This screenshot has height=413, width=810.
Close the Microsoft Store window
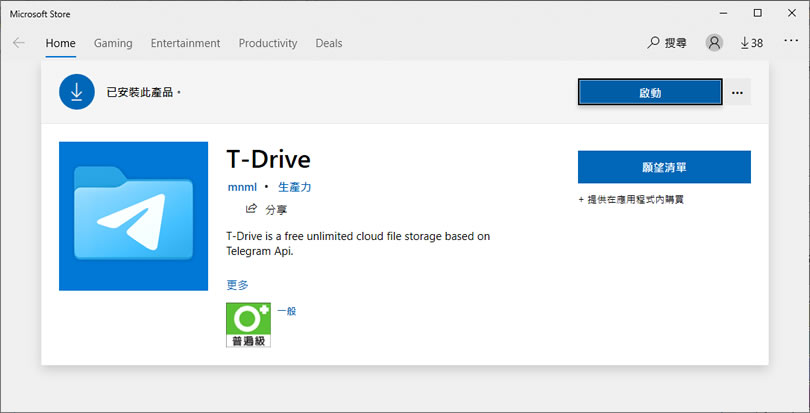tap(792, 13)
